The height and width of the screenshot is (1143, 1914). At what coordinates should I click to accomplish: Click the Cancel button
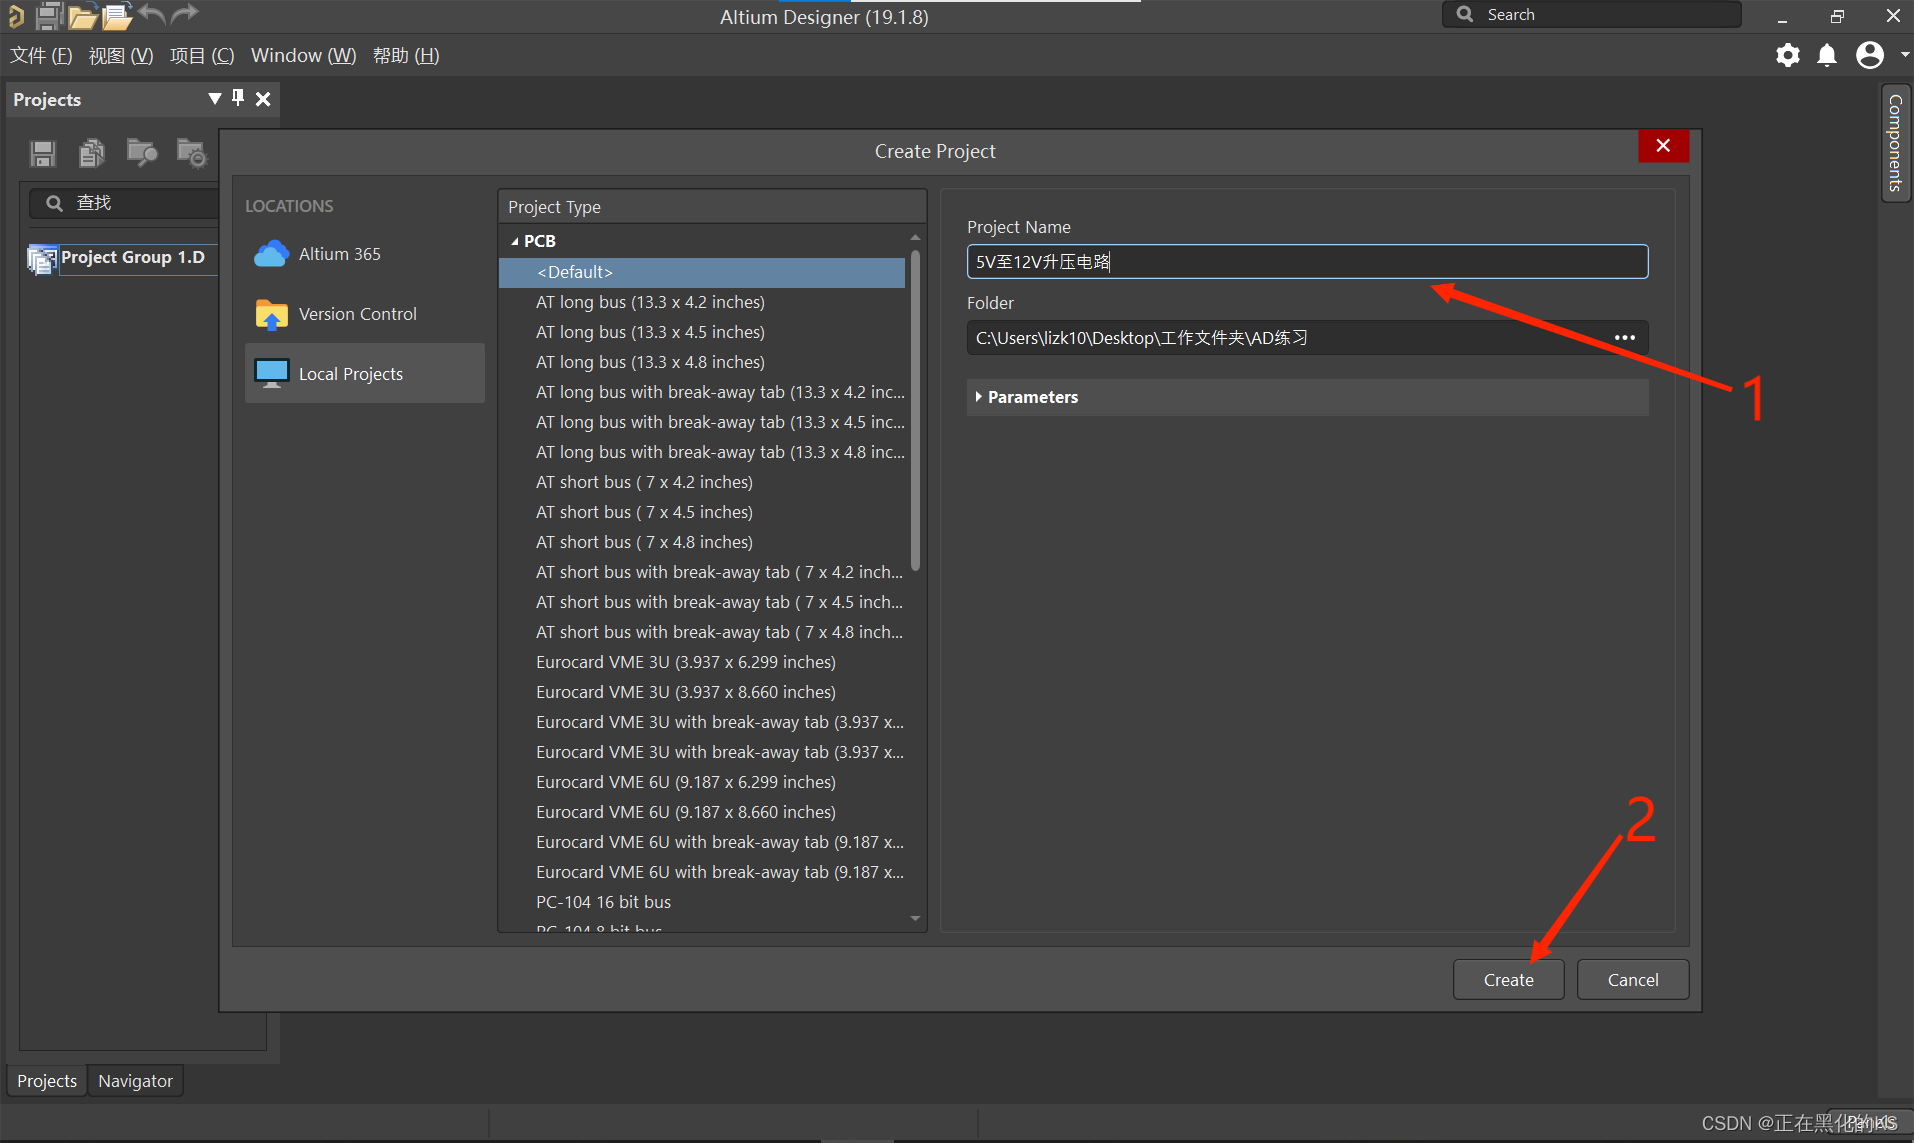tap(1632, 980)
